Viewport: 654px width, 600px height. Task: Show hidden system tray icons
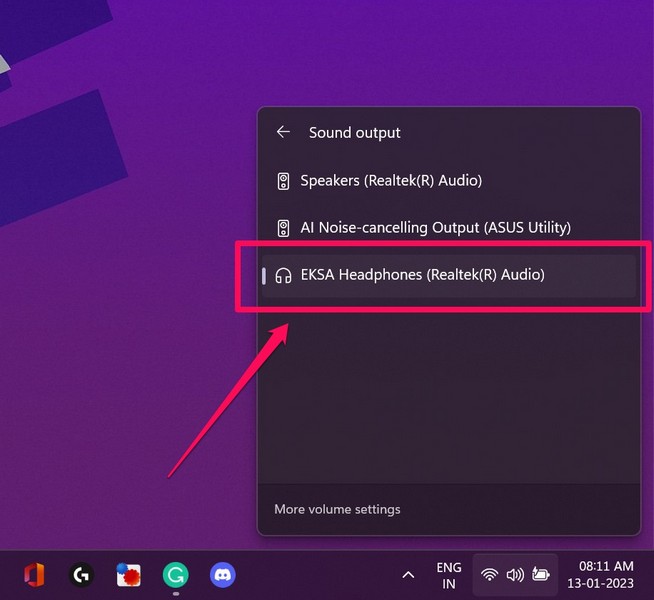(x=408, y=575)
